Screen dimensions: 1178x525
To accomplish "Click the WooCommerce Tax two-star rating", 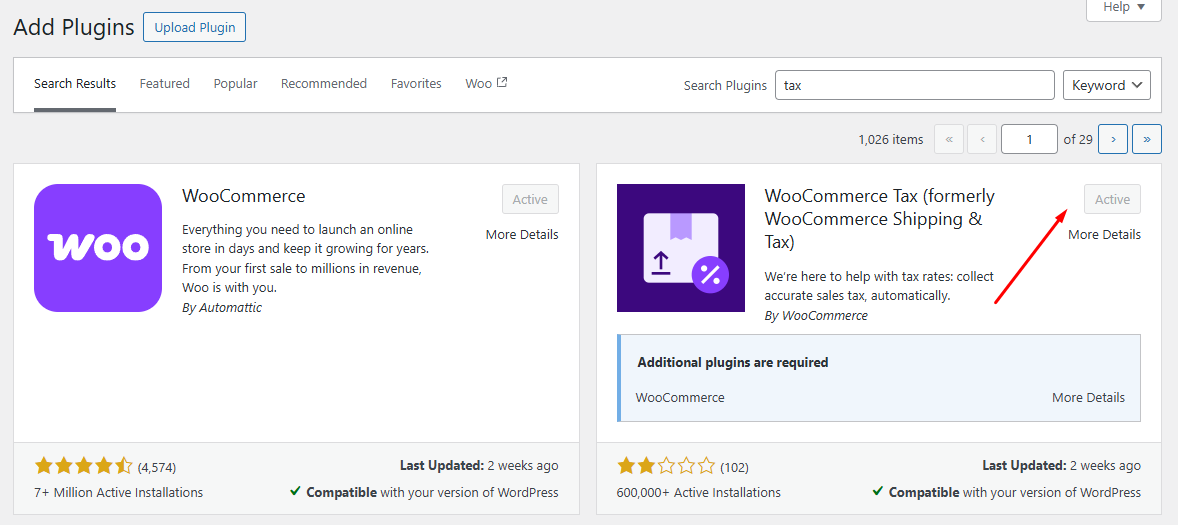I will 666,466.
